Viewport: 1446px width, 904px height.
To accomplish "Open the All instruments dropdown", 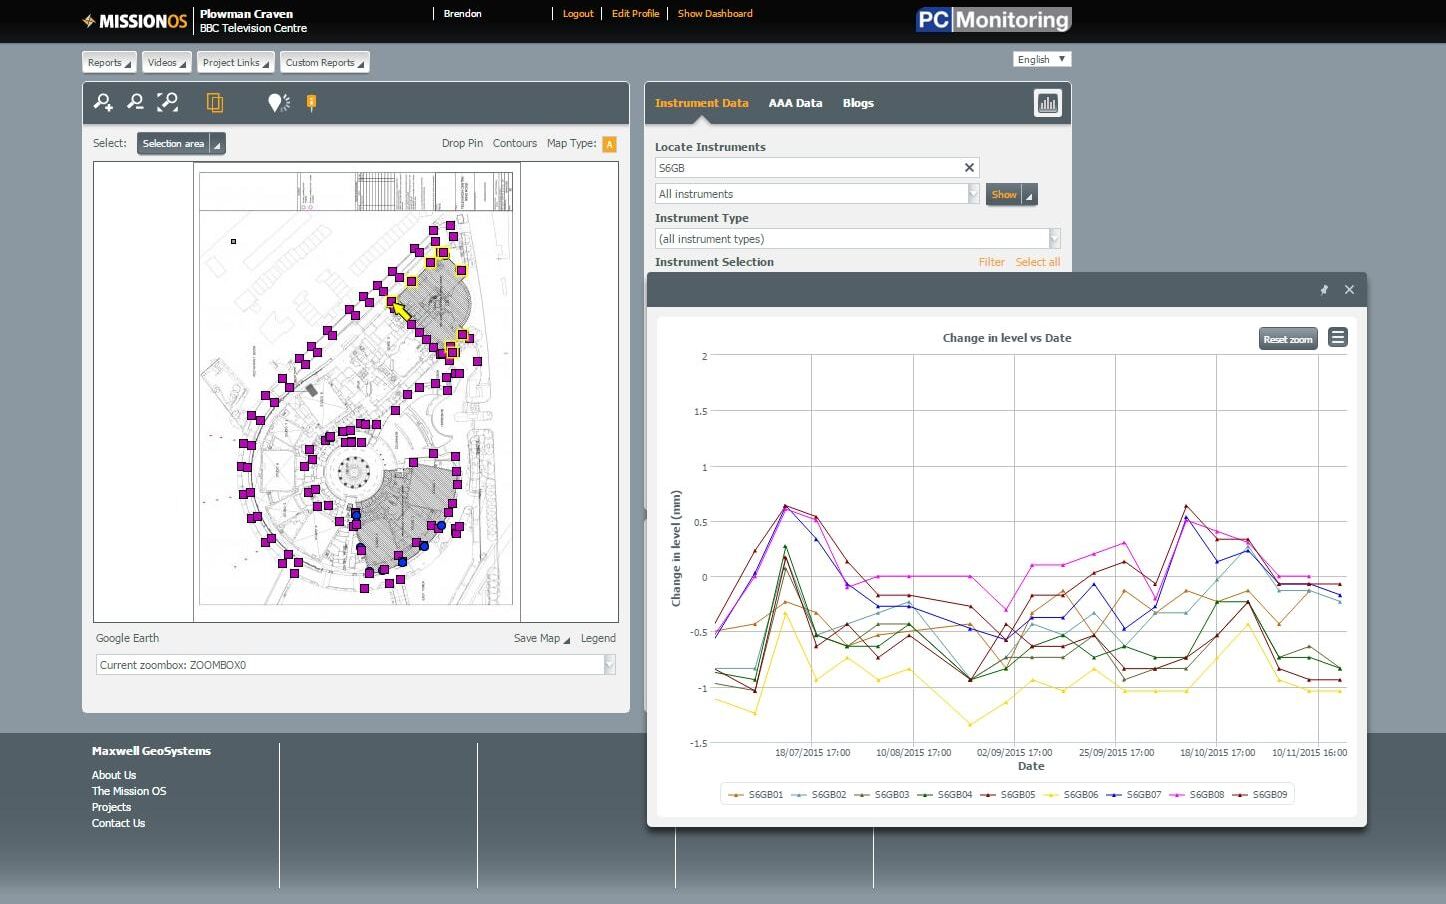I will [973, 193].
